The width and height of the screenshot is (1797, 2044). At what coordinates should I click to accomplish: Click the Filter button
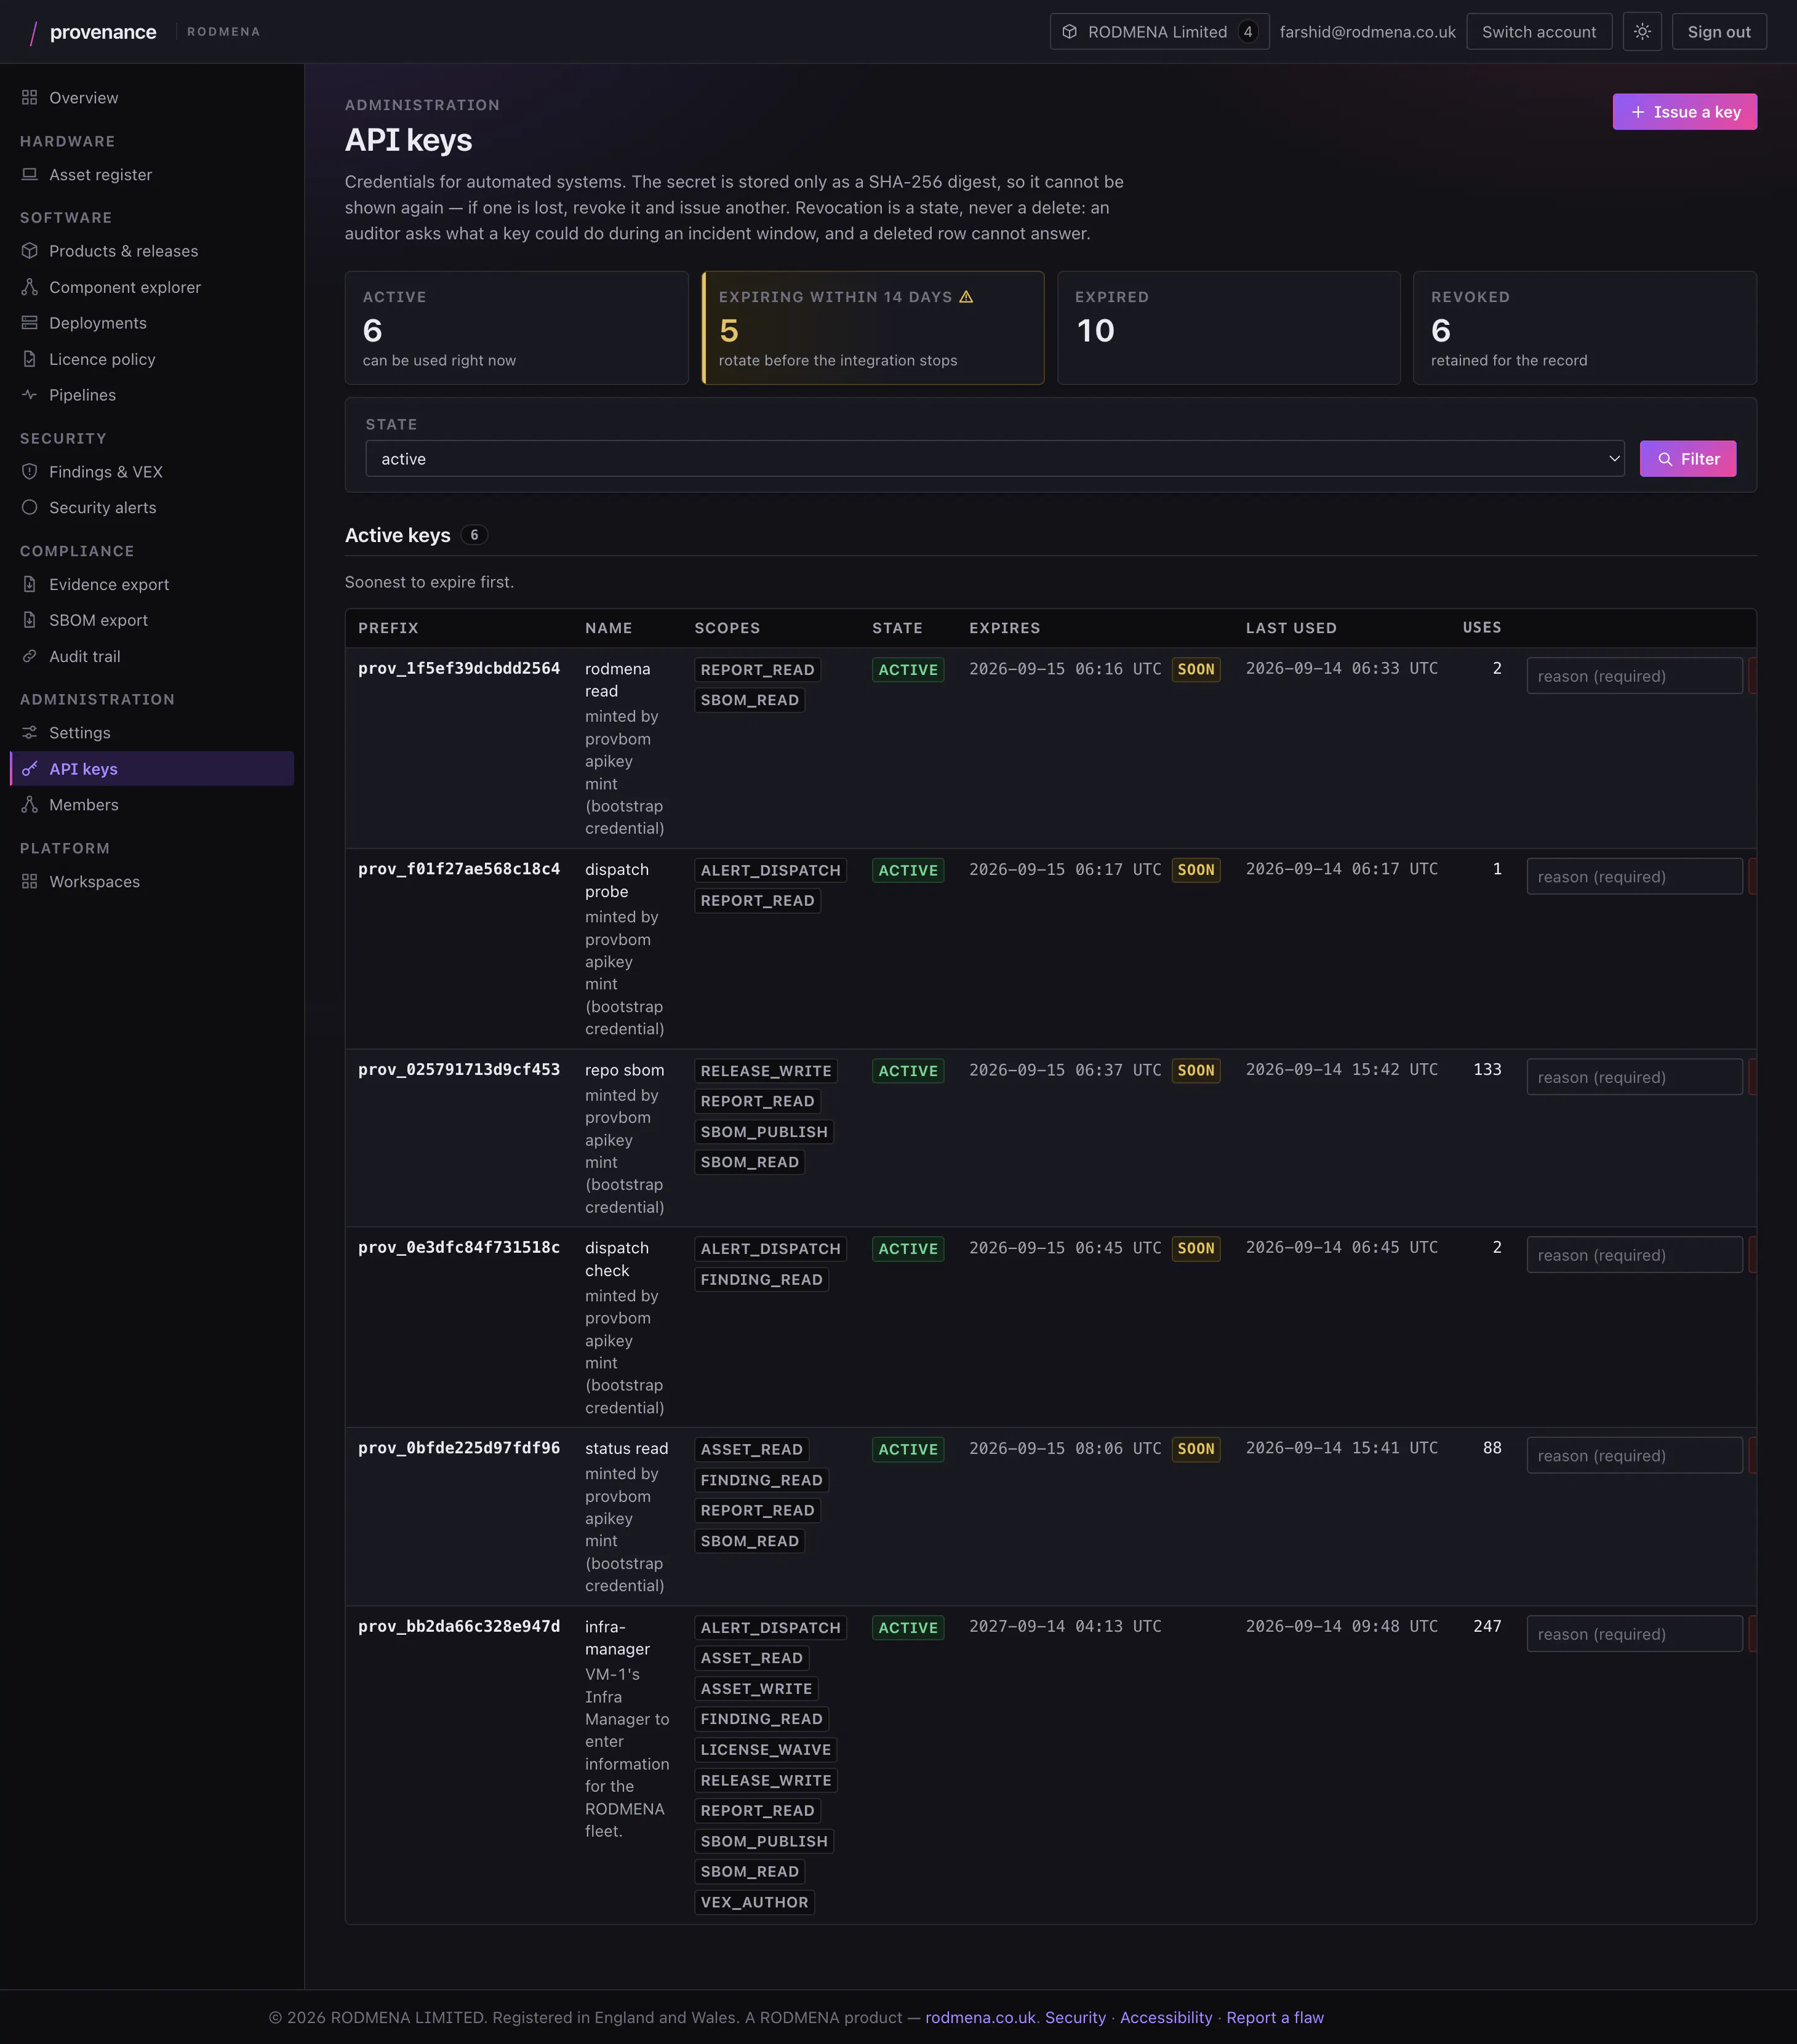(x=1688, y=459)
